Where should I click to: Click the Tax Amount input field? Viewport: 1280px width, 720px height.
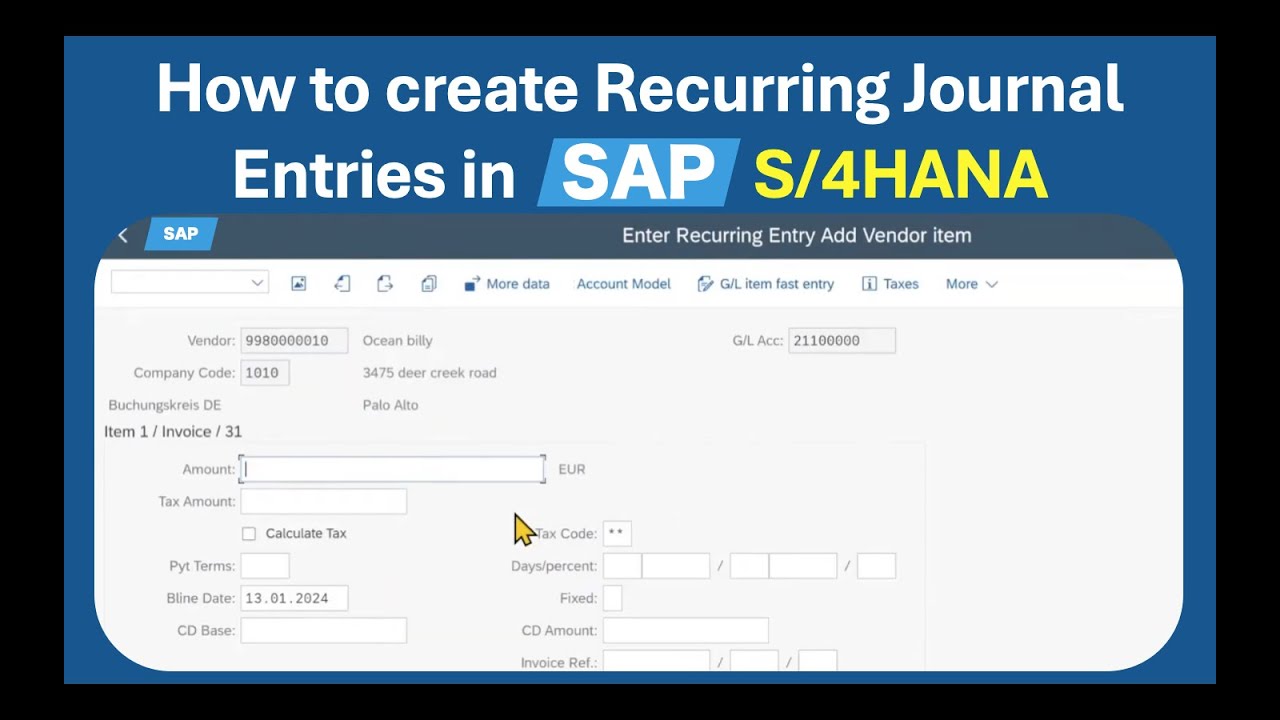pos(323,501)
